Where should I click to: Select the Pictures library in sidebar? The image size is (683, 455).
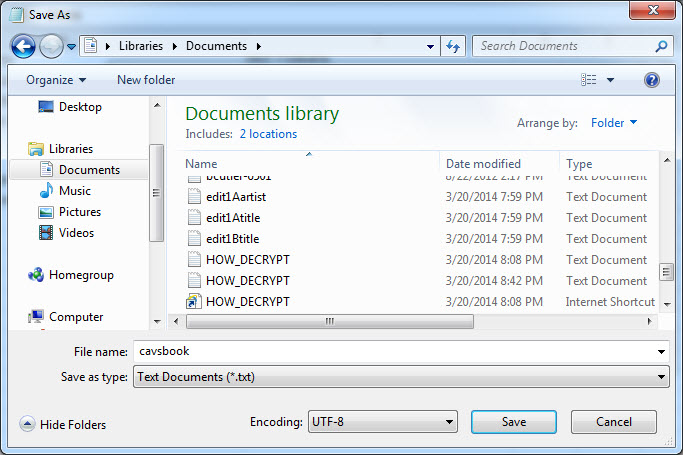[79, 212]
